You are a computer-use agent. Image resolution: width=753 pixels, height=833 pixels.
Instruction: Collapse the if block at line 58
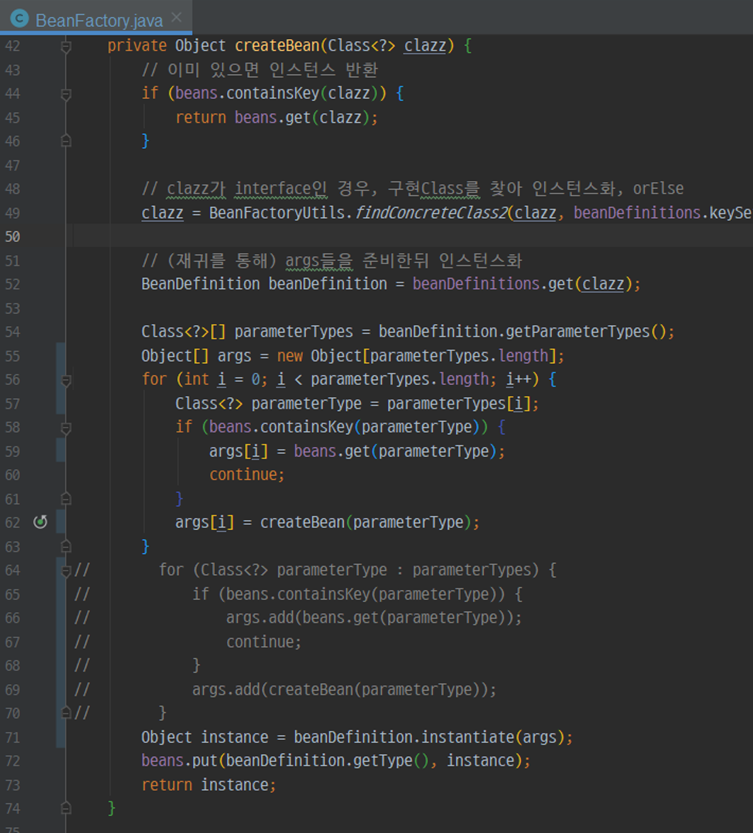click(66, 428)
